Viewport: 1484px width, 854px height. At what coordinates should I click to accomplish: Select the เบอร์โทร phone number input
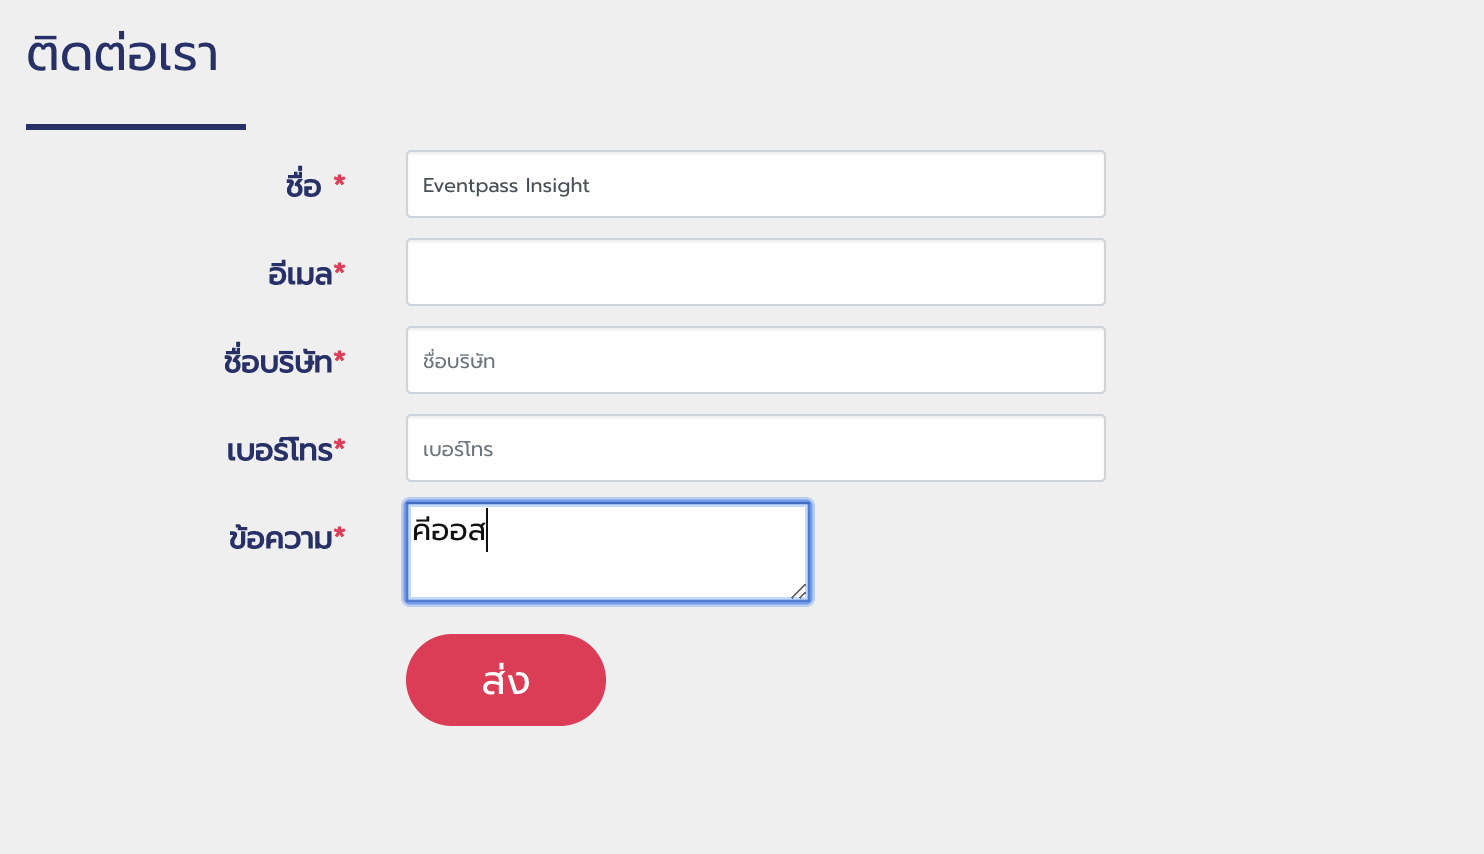click(755, 448)
